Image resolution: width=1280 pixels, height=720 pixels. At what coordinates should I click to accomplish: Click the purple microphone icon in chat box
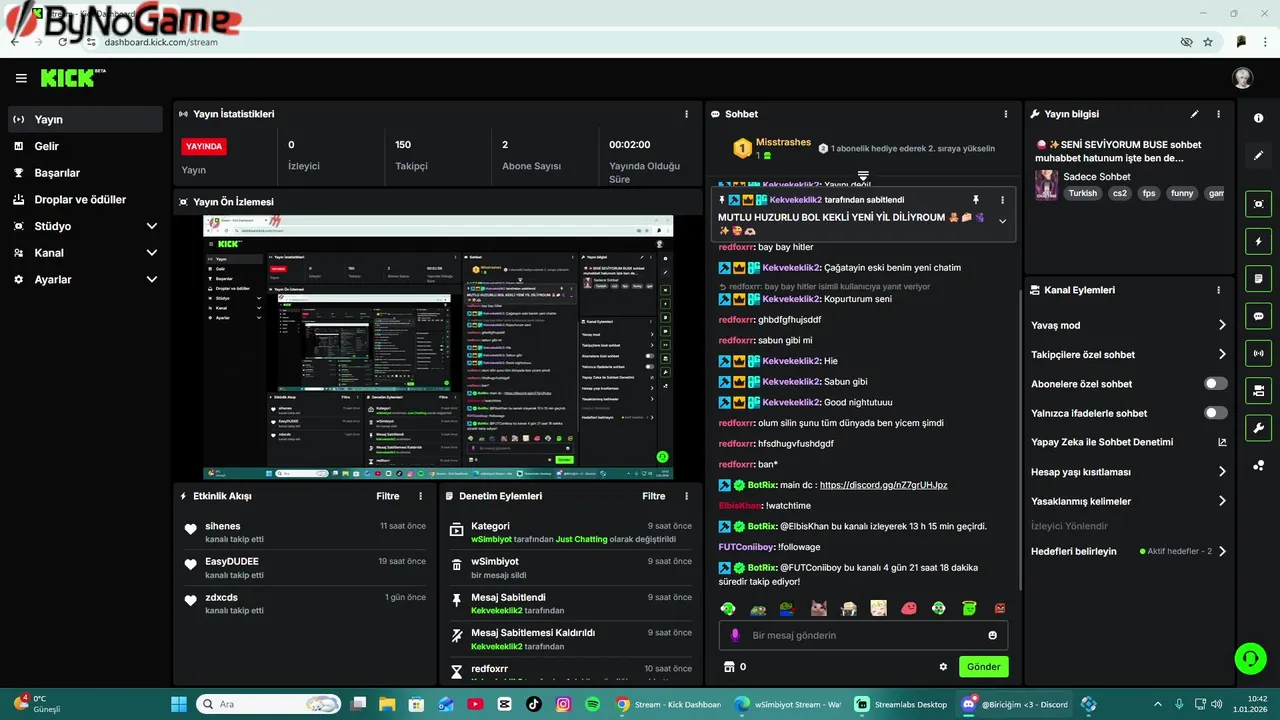click(735, 635)
